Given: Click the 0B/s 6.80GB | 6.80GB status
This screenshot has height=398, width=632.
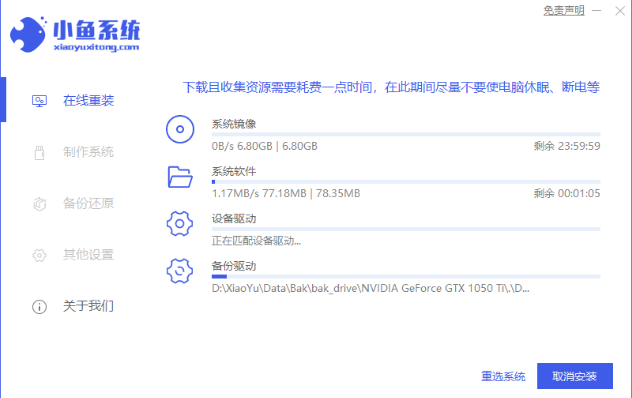Looking at the screenshot, I should tap(264, 146).
